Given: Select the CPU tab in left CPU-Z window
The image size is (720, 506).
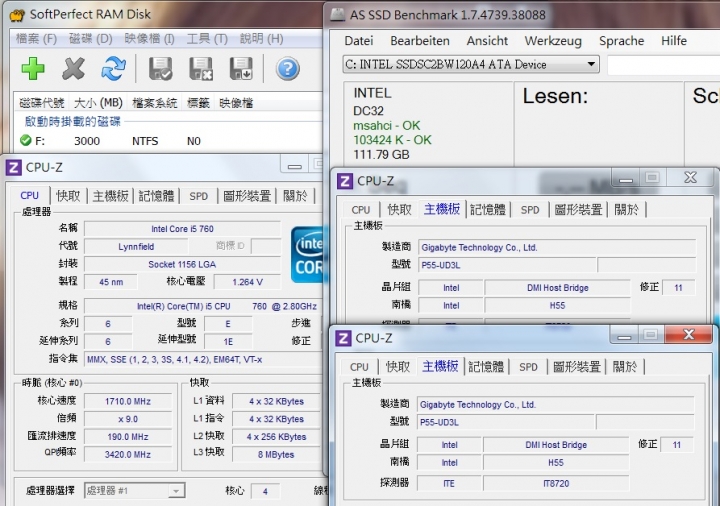Looking at the screenshot, I should click(x=29, y=196).
